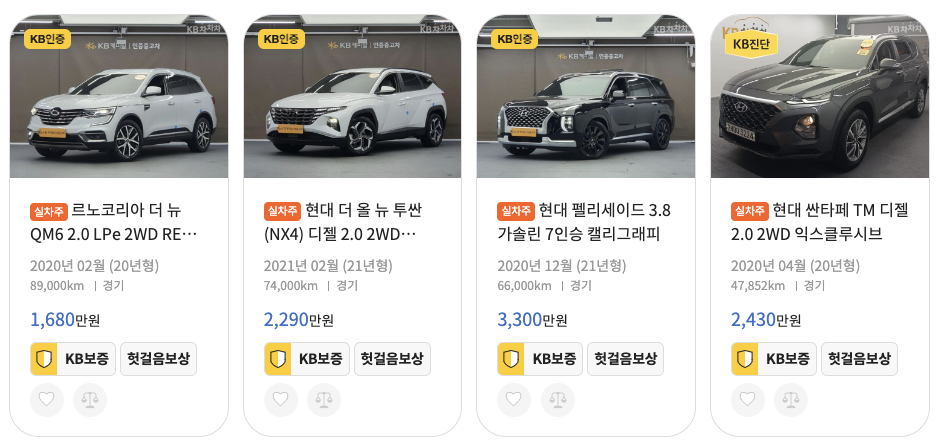Click KB보증 badge on Santa Fe card
Screen dimensions: 942x444
[x=774, y=359]
